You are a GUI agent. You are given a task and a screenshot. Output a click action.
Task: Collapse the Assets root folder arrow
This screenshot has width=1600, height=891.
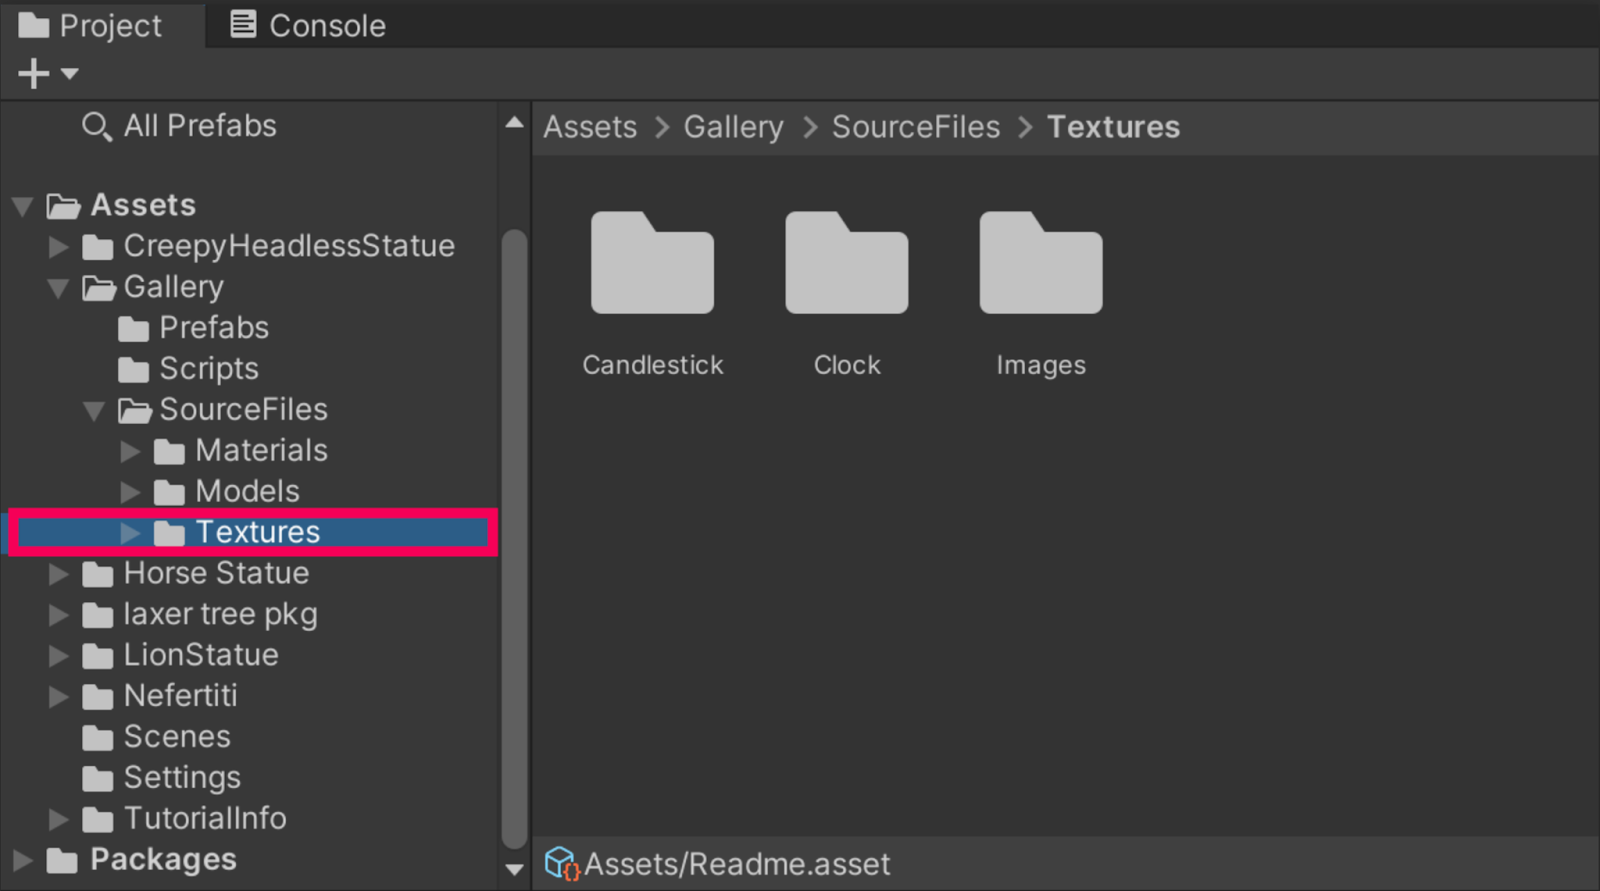click(23, 206)
